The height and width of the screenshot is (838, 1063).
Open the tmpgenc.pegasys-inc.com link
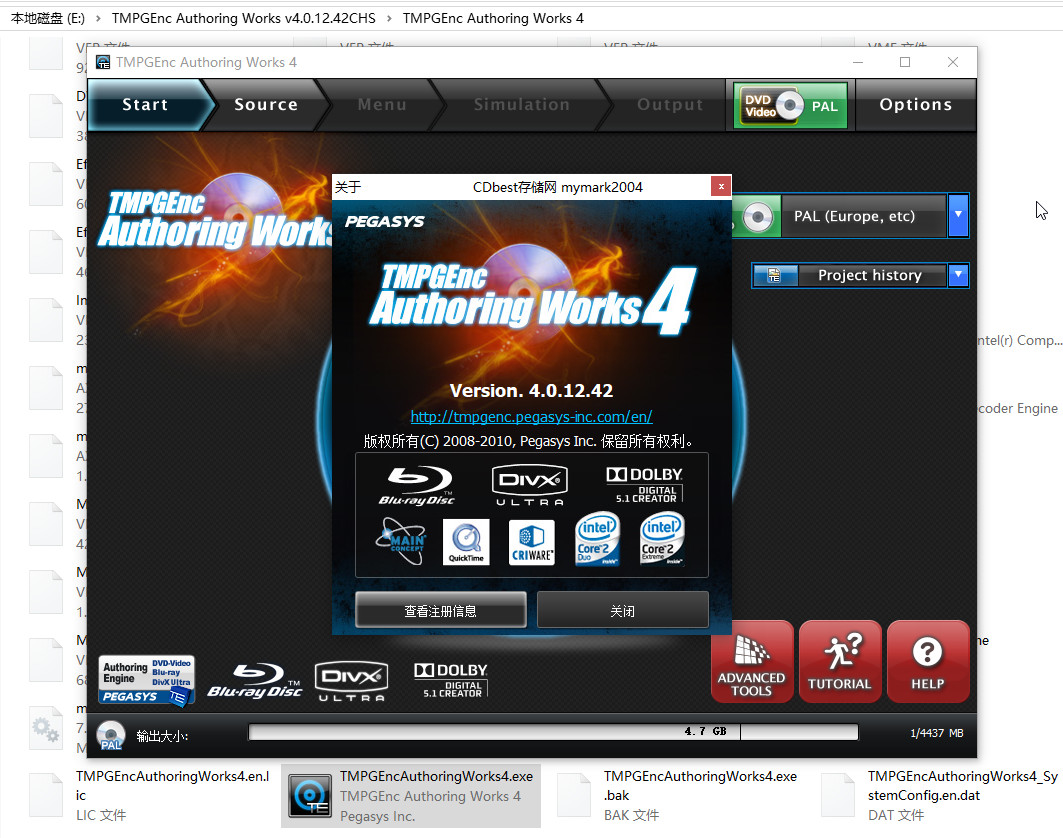[532, 416]
